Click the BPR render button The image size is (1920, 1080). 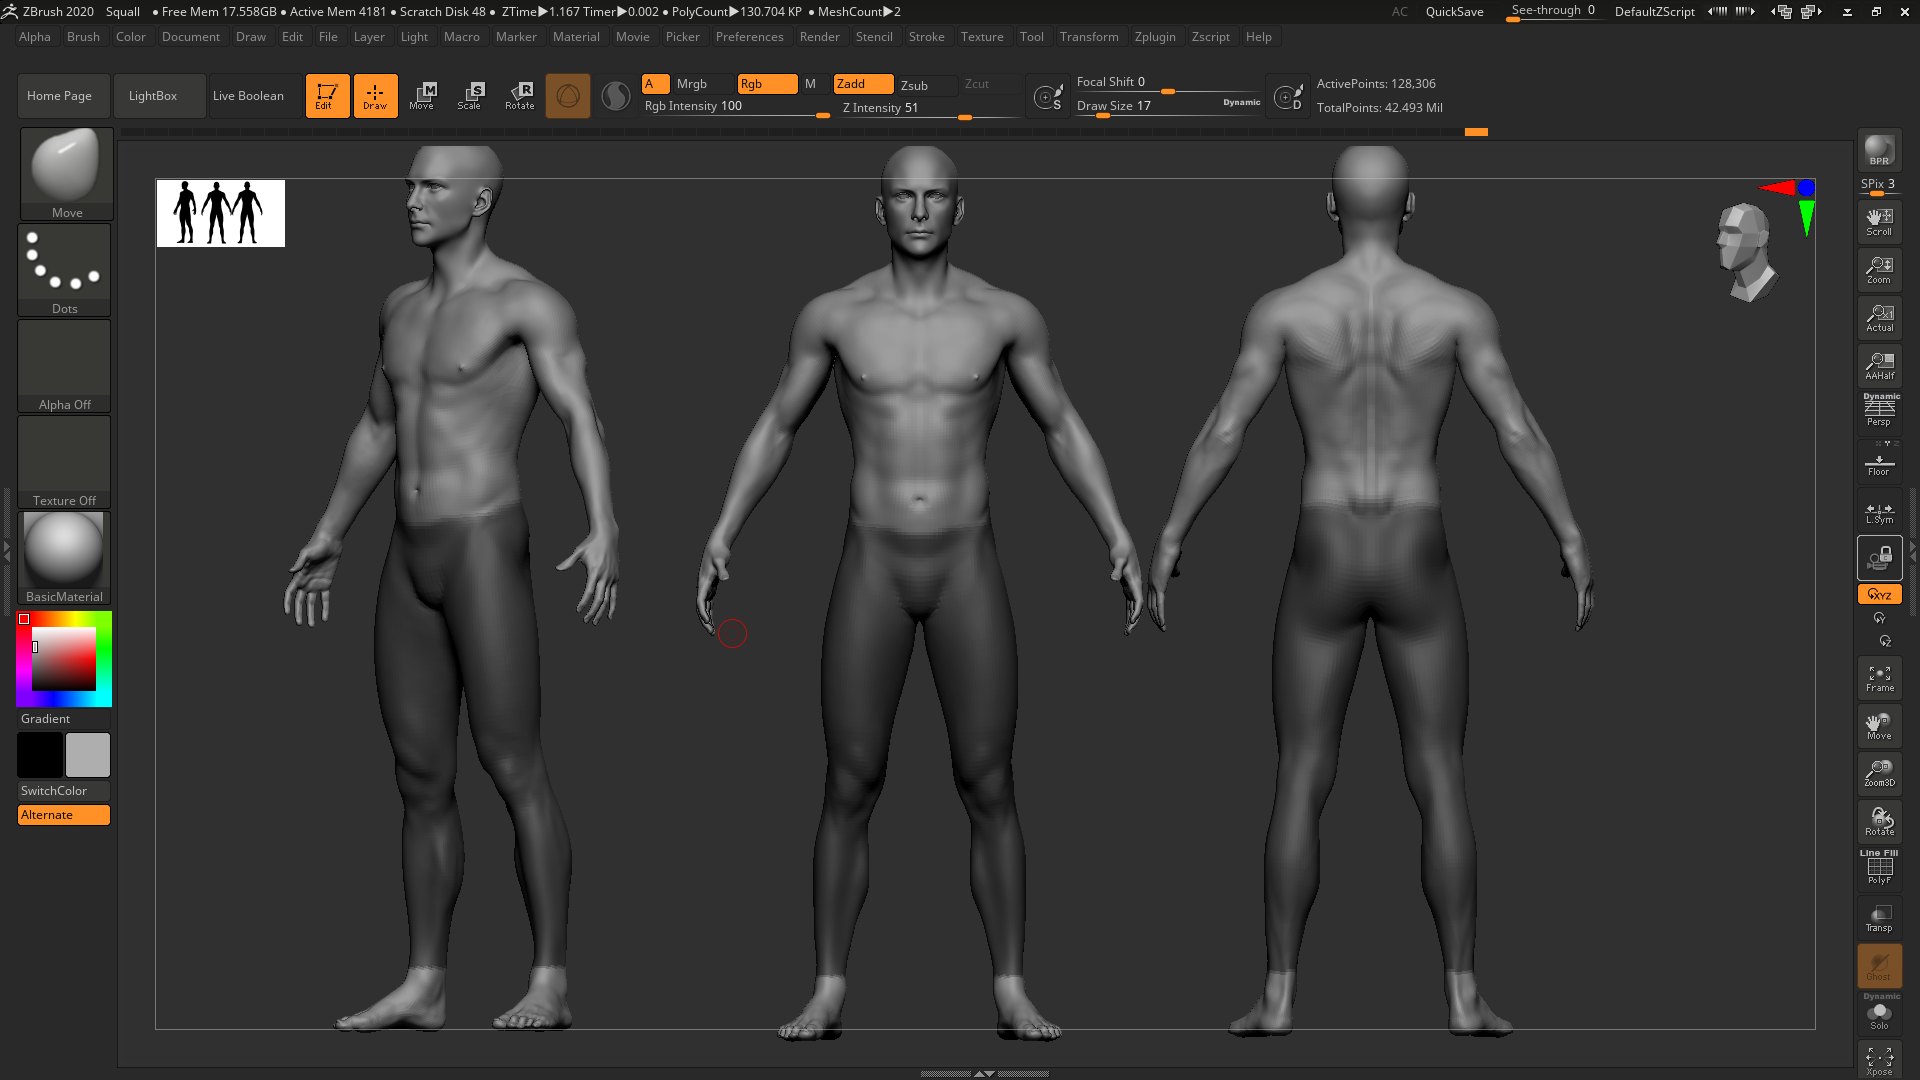pyautogui.click(x=1879, y=150)
